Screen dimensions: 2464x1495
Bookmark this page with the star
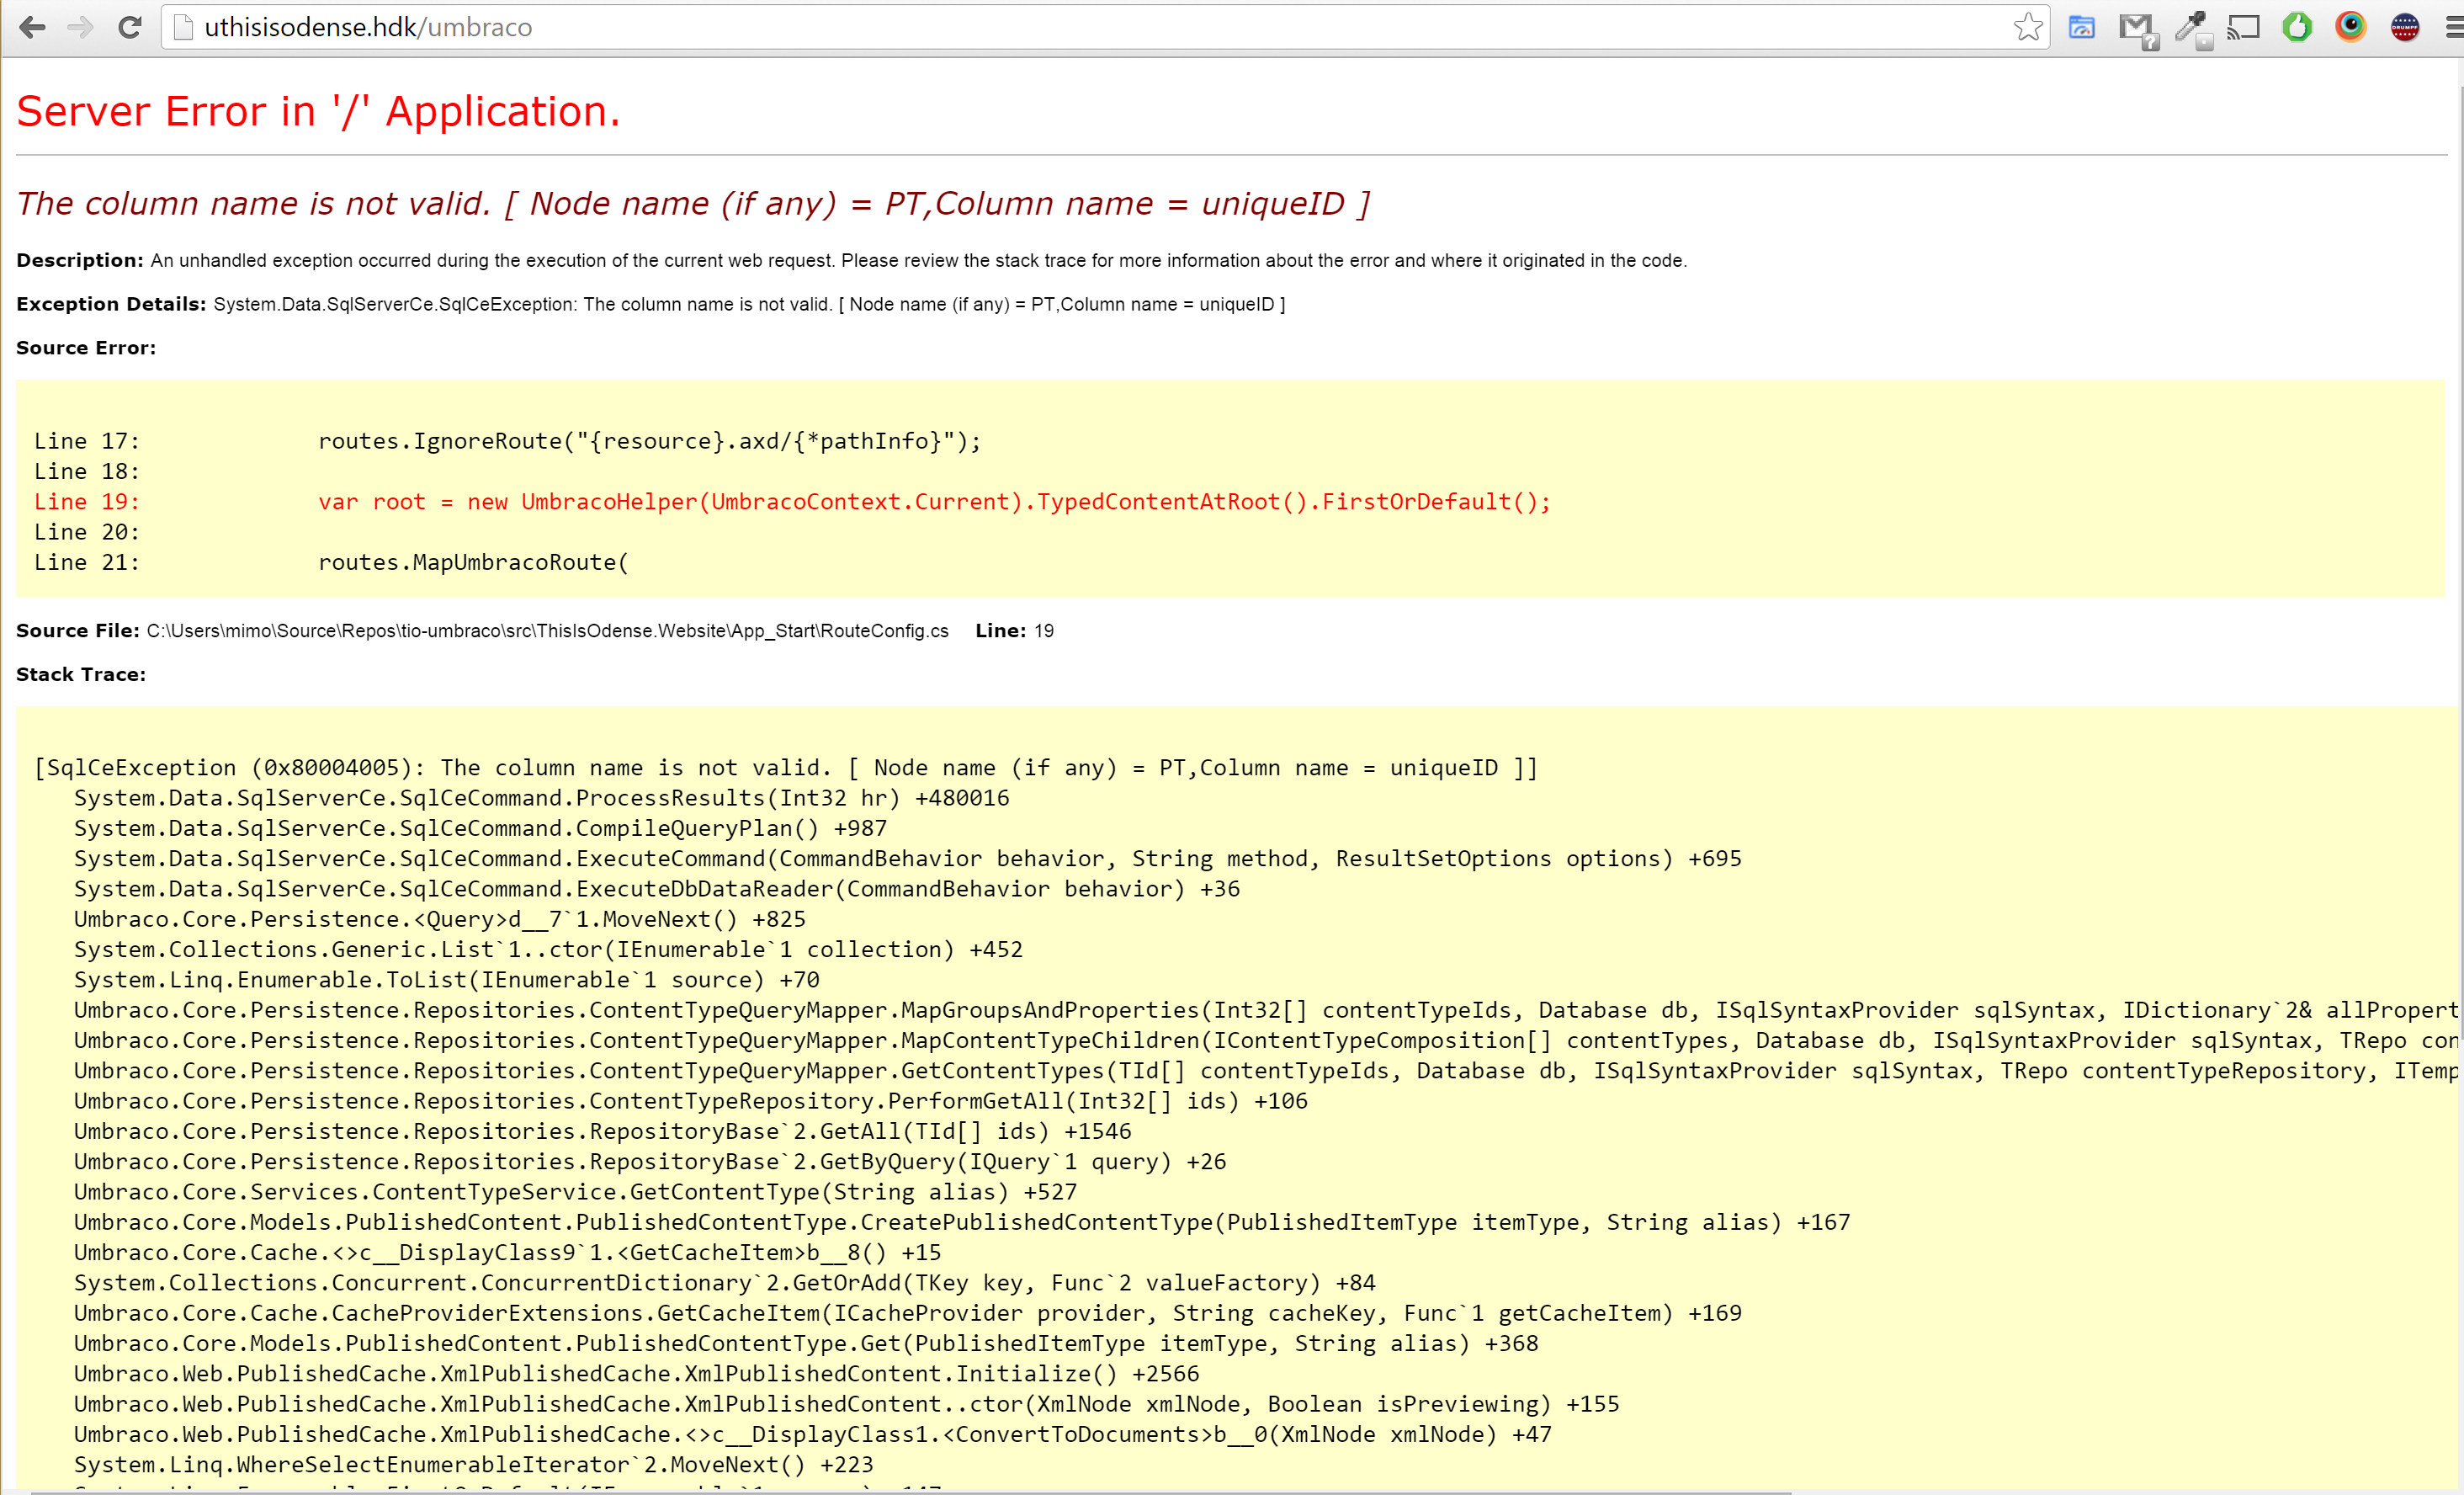point(2028,27)
